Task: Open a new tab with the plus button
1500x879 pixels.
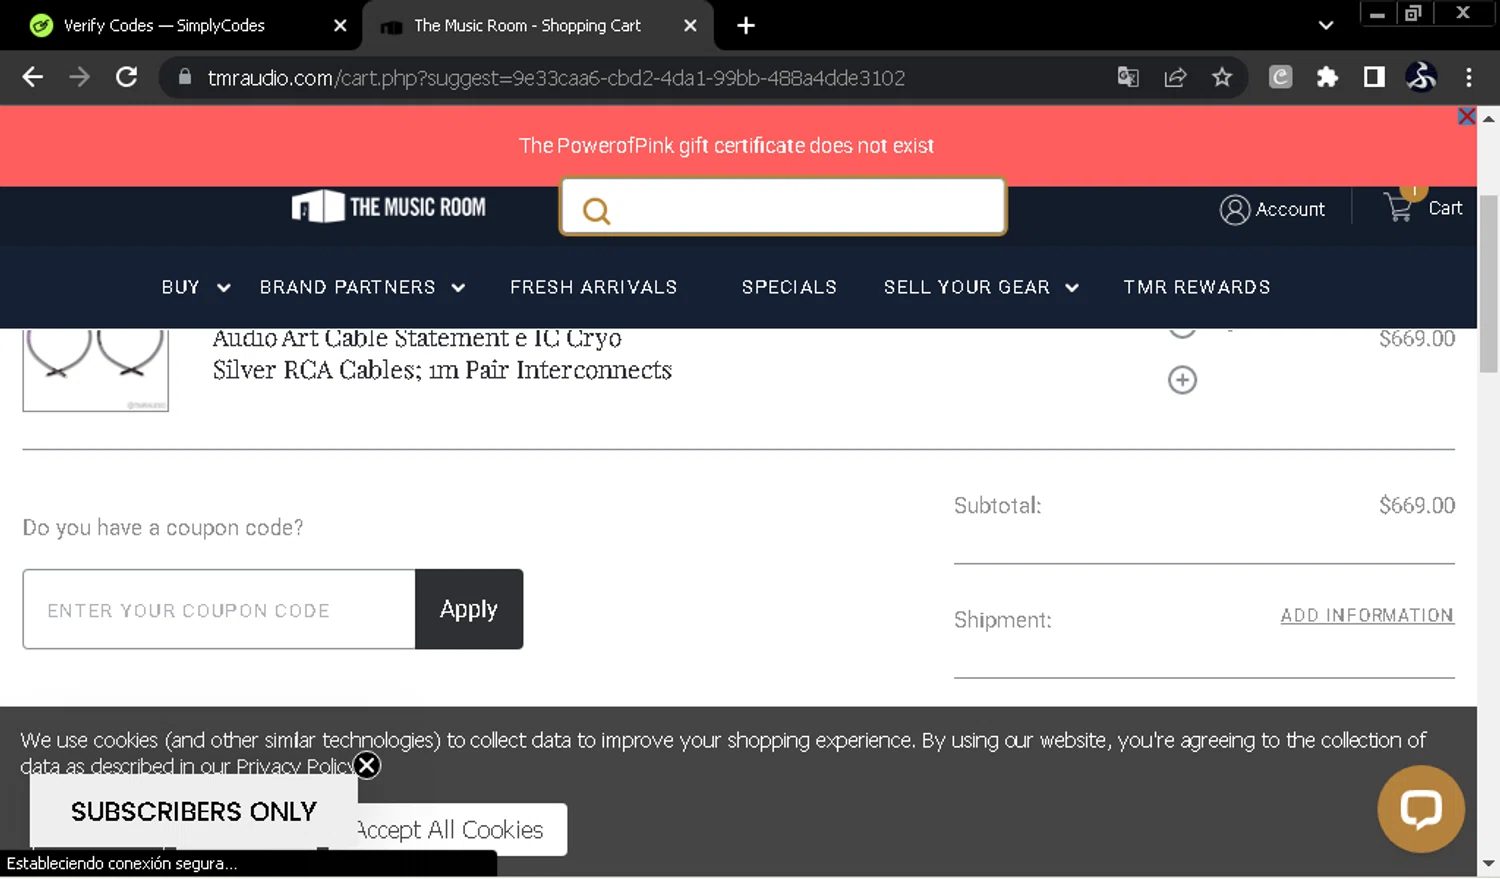Action: point(746,26)
